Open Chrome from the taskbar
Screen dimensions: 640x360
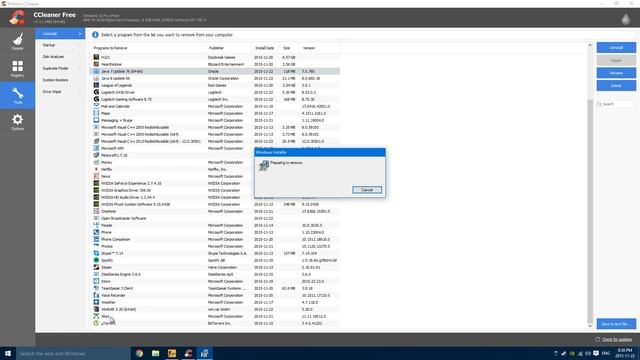(x=140, y=353)
